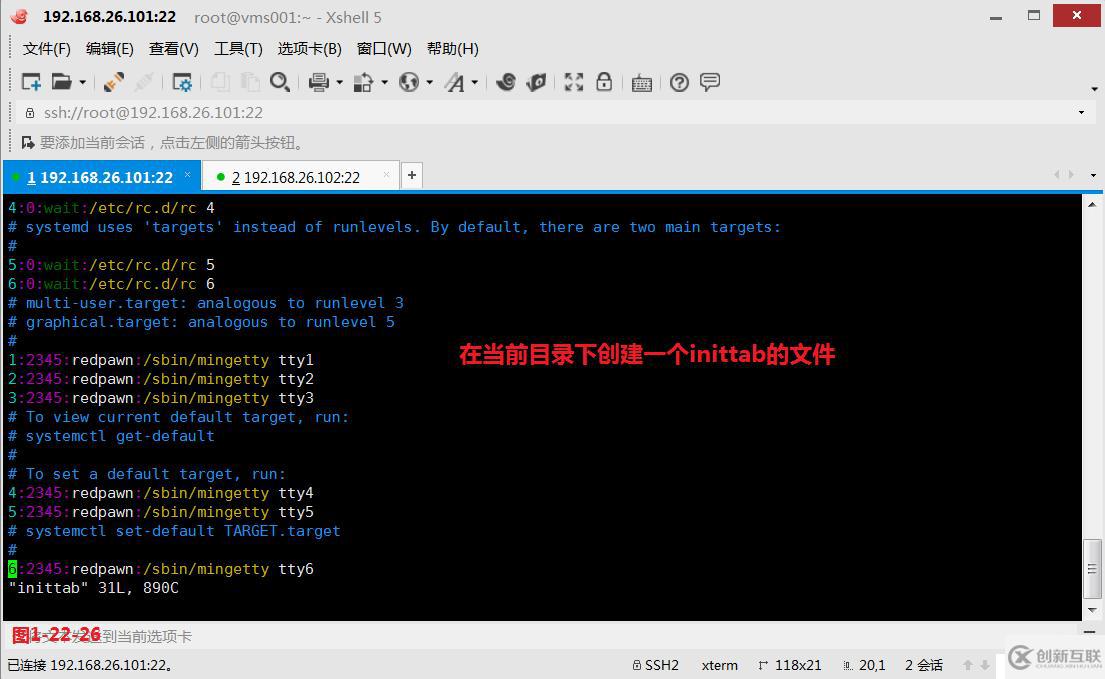Viewport: 1105px width, 679px height.
Task: Click the 118x21 terminal size indicator
Action: [790, 665]
